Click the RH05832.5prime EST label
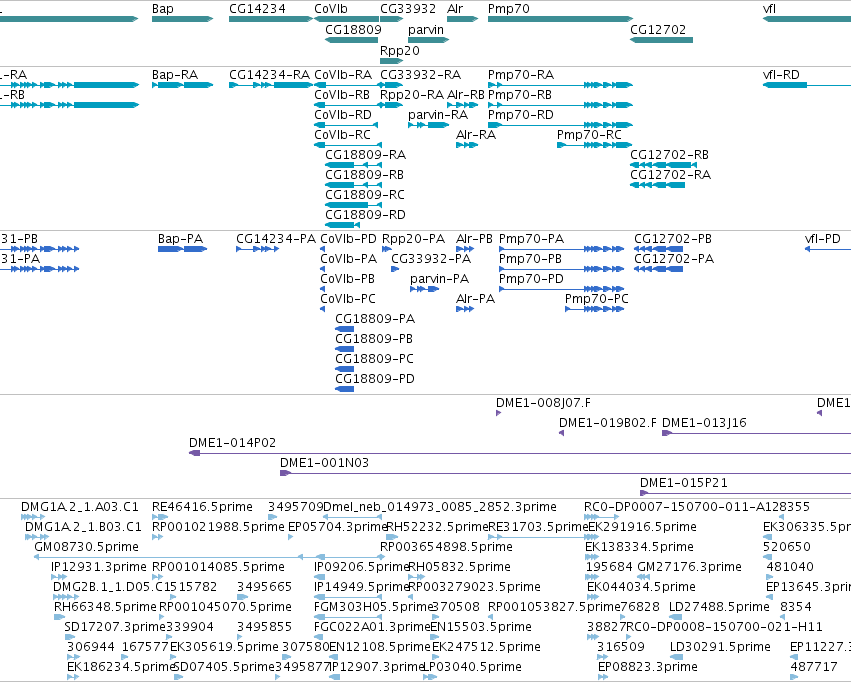851x682 pixels. tap(460, 567)
